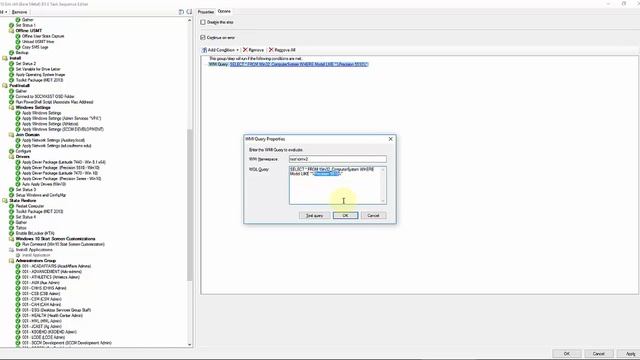640x360 pixels.
Task: Select the Windows Settings group folder icon
Action: tap(11, 108)
